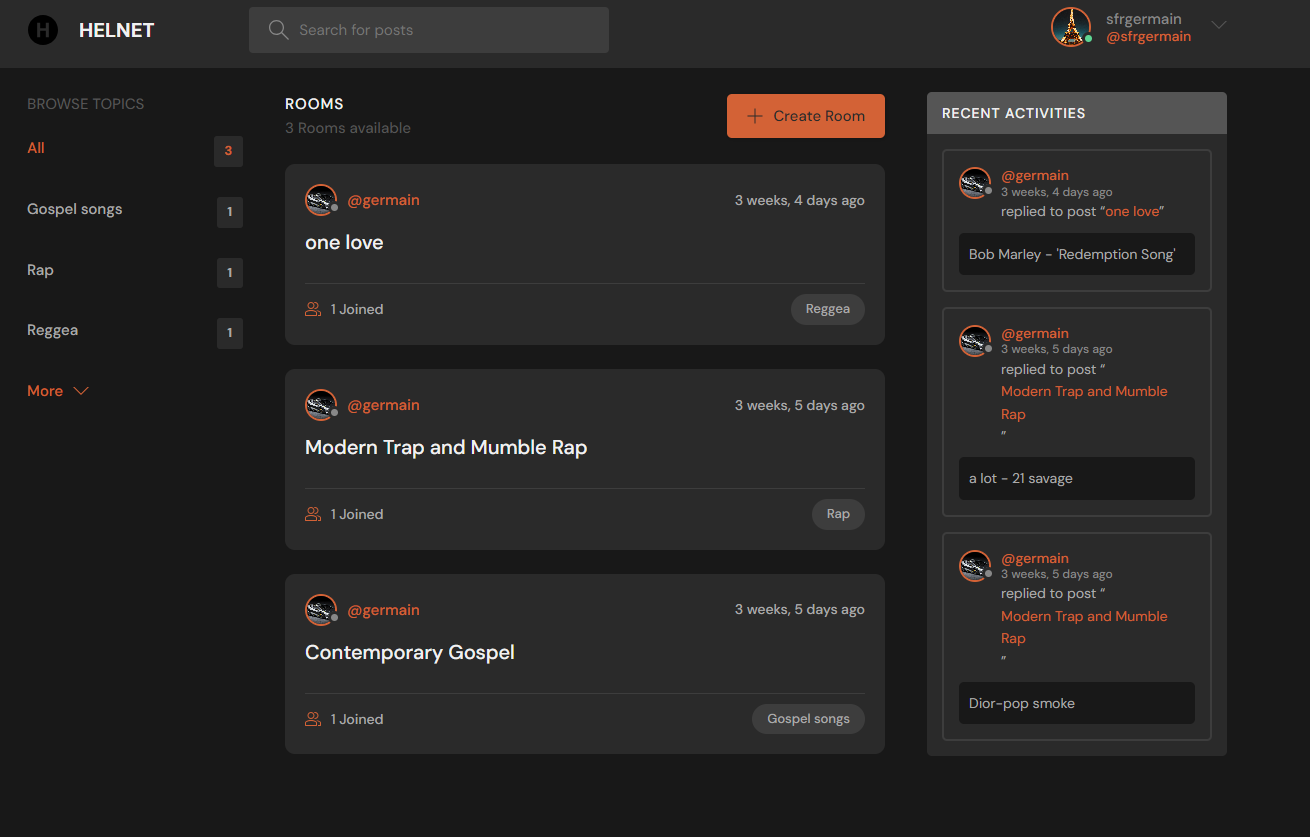The image size is (1310, 837).
Task: Click germain's avatar on one love room
Action: coord(321,200)
